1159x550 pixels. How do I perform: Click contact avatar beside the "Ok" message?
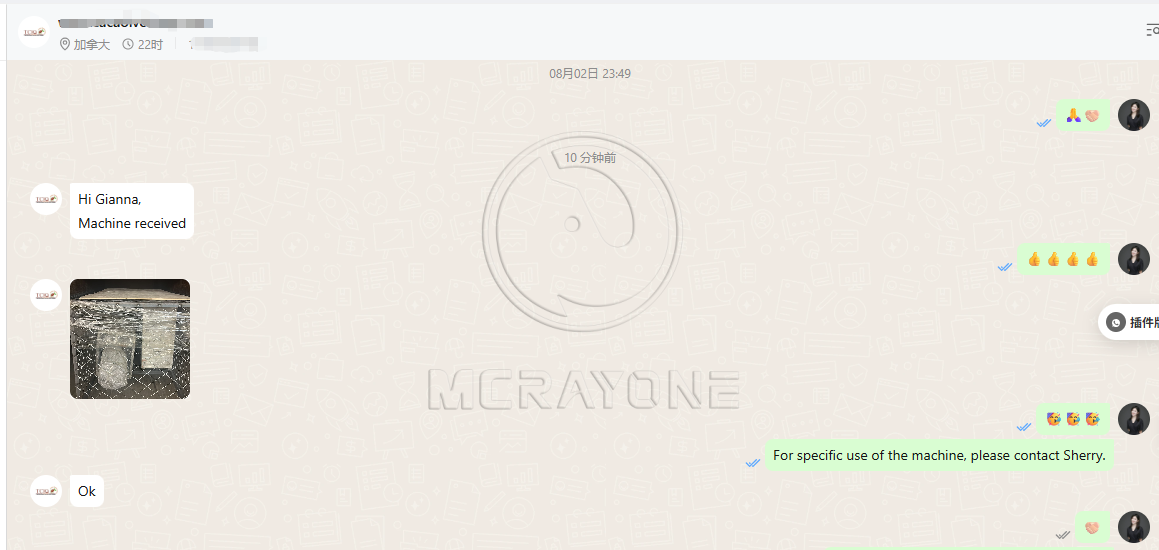(46, 491)
